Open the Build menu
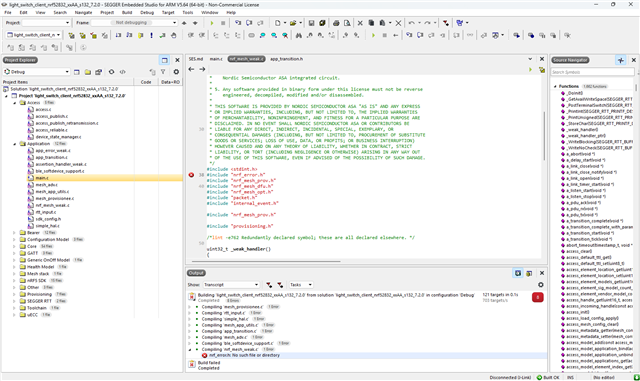The image size is (640, 381). coord(127,13)
